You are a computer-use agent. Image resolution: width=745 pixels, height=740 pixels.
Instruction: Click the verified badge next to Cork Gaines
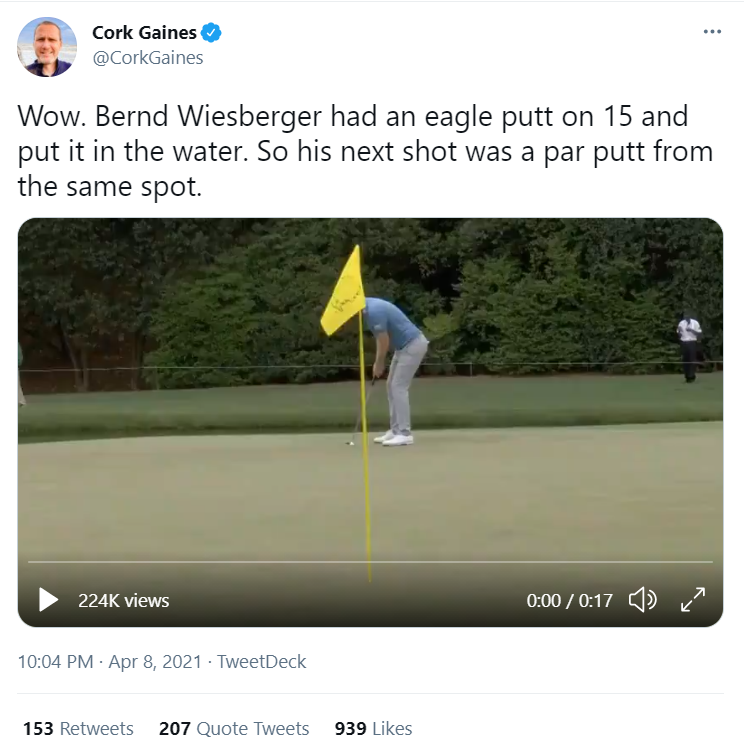pos(212,33)
